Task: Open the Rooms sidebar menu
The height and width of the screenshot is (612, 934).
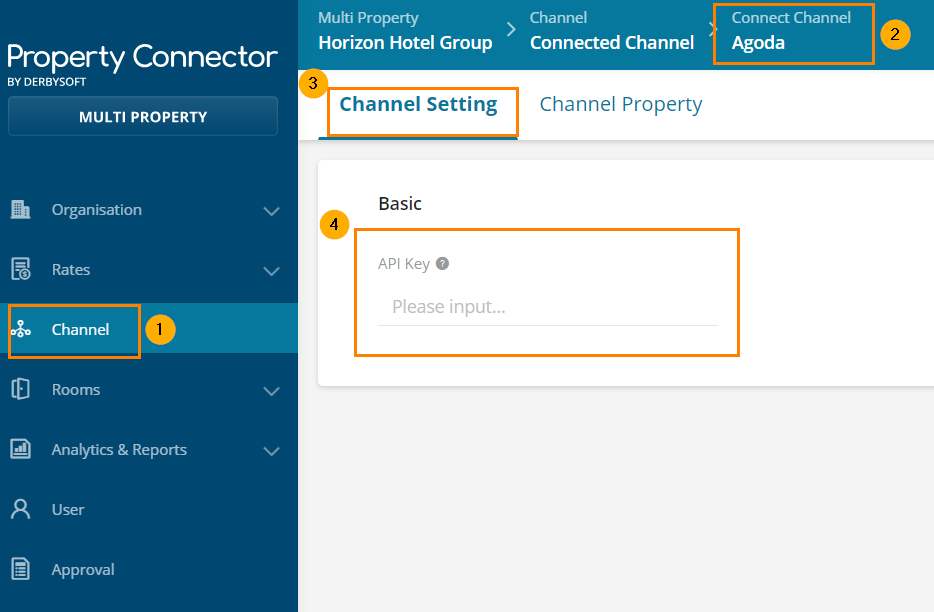Action: coord(149,389)
